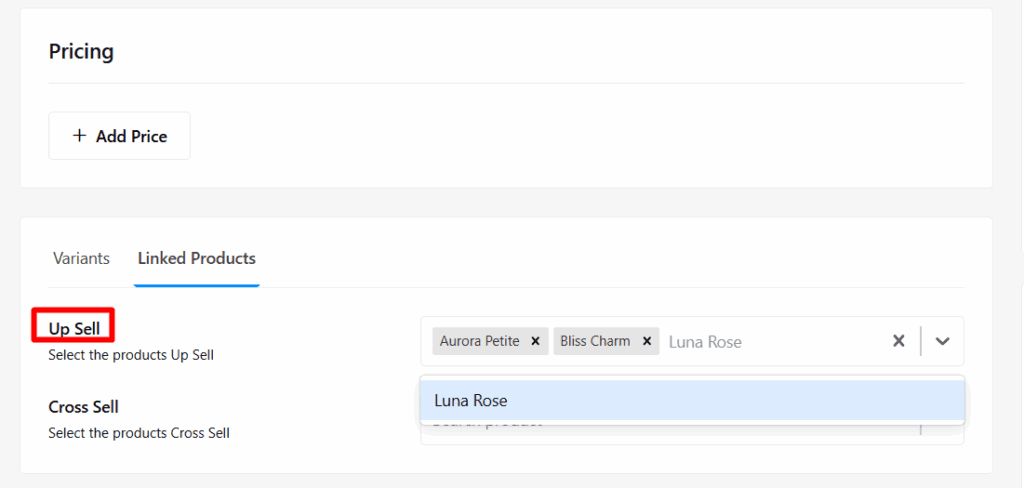Click the 'Select the products Cross Sell' hint
Image resolution: width=1024 pixels, height=488 pixels.
(x=139, y=433)
